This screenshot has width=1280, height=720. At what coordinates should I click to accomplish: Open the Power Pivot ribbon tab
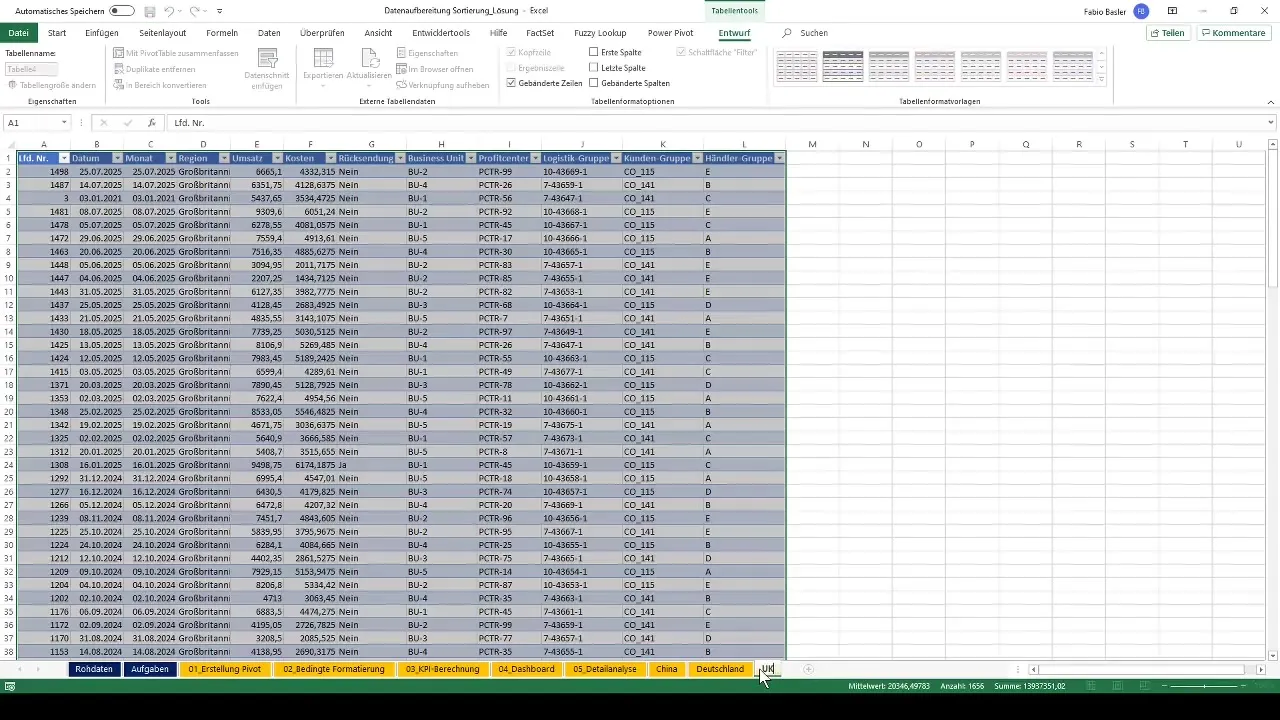tap(670, 33)
